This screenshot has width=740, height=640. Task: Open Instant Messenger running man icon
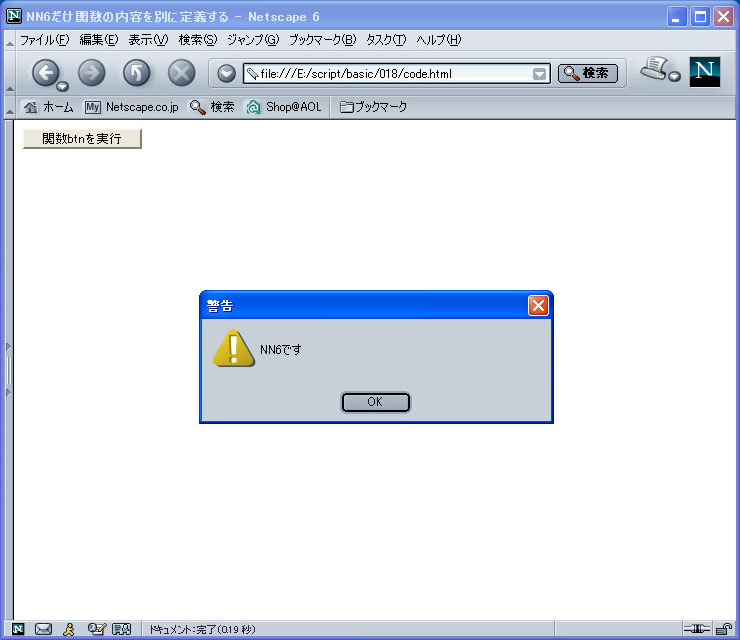tap(69, 629)
